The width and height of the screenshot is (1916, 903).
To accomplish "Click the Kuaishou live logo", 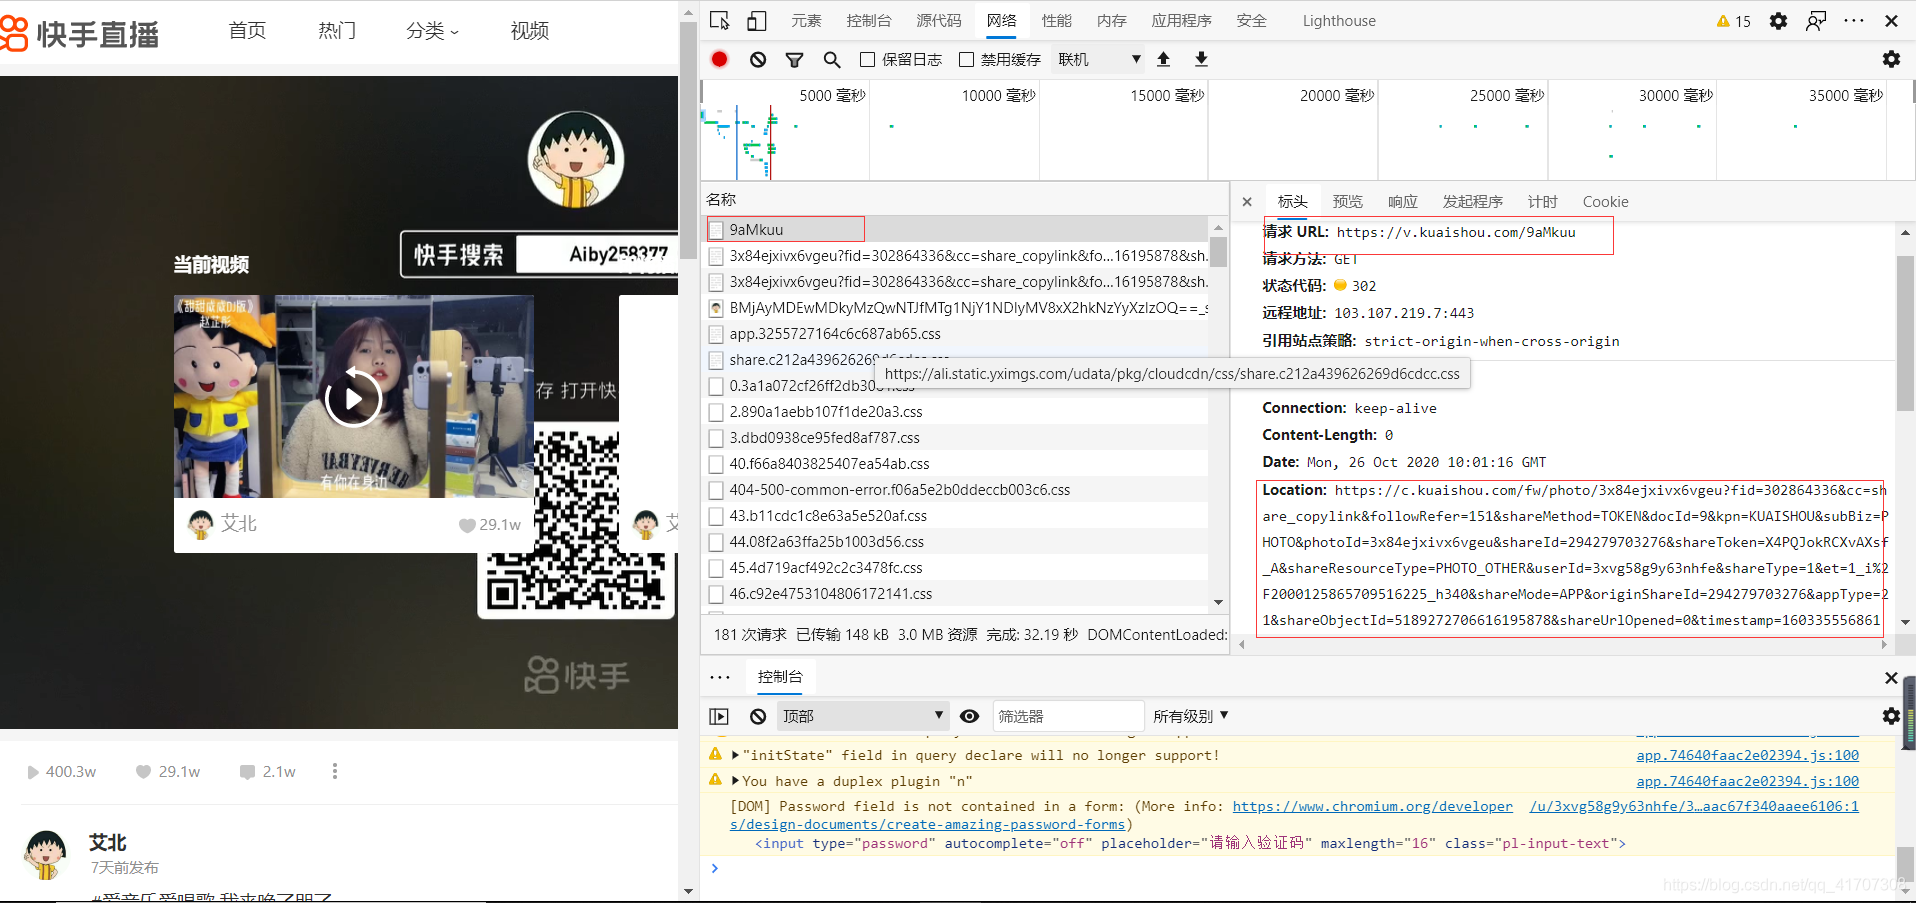I will pyautogui.click(x=80, y=34).
